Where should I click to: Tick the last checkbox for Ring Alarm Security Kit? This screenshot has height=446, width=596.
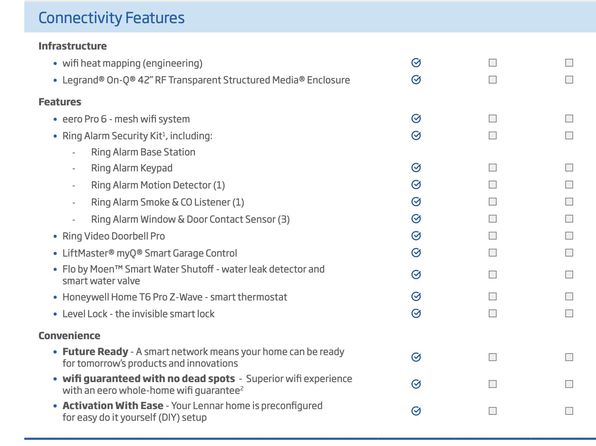point(569,135)
